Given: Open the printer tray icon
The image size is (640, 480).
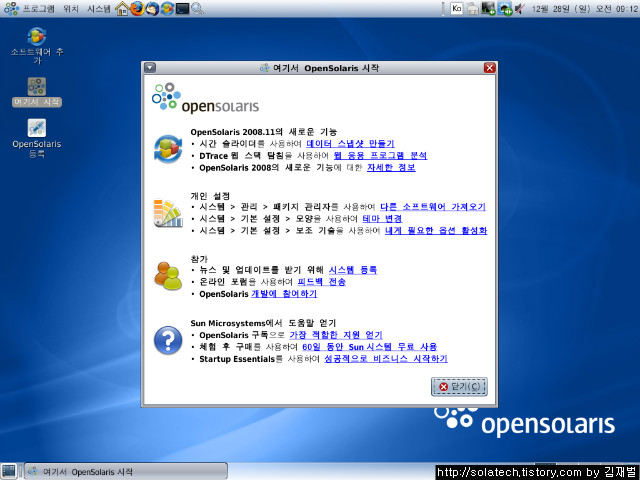Looking at the screenshot, I should 473,9.
